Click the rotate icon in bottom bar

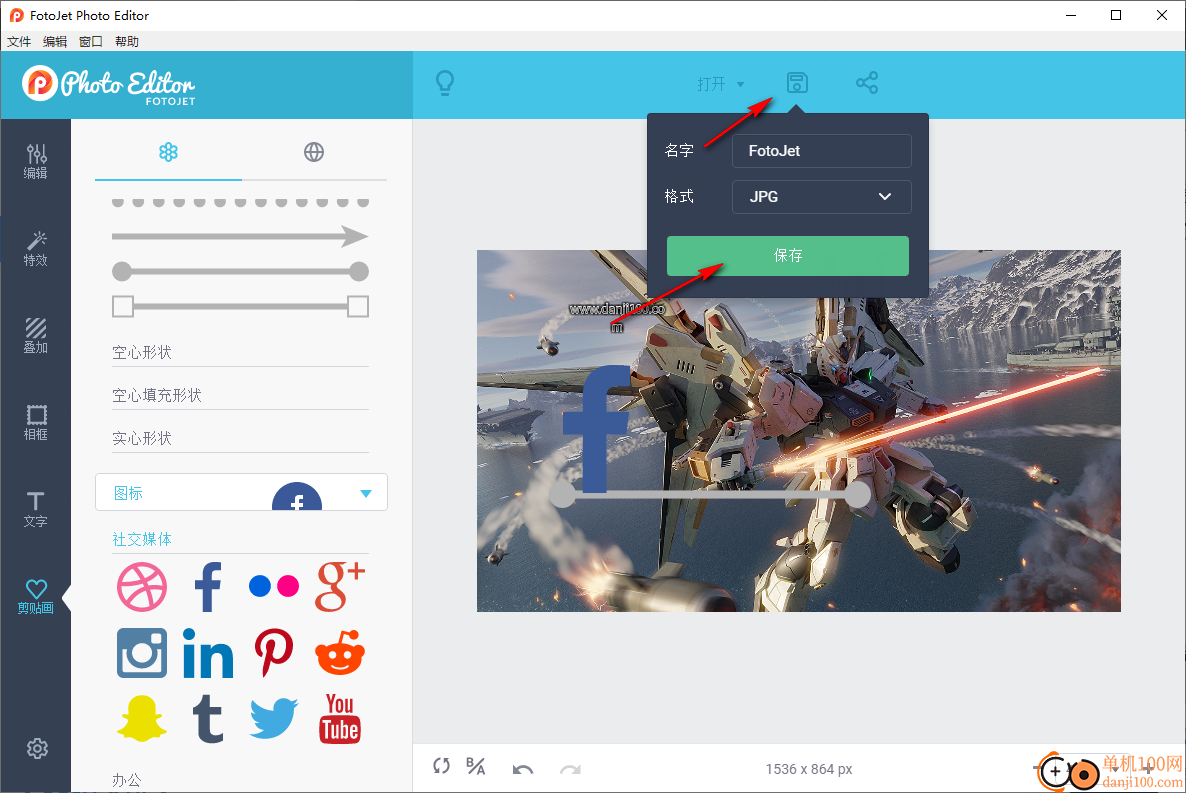point(442,766)
